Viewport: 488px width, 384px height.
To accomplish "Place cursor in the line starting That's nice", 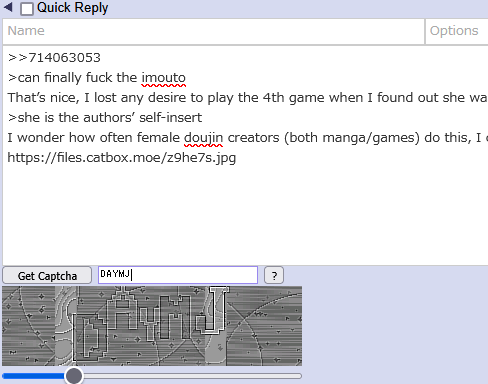I will point(248,98).
